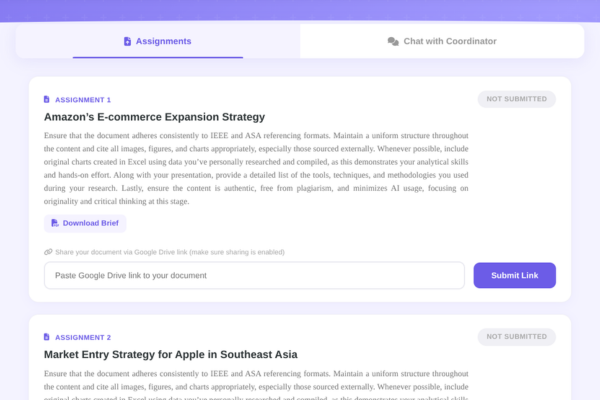This screenshot has width=600, height=400.
Task: Focus the Google Drive link input field
Action: pyautogui.click(x=254, y=275)
